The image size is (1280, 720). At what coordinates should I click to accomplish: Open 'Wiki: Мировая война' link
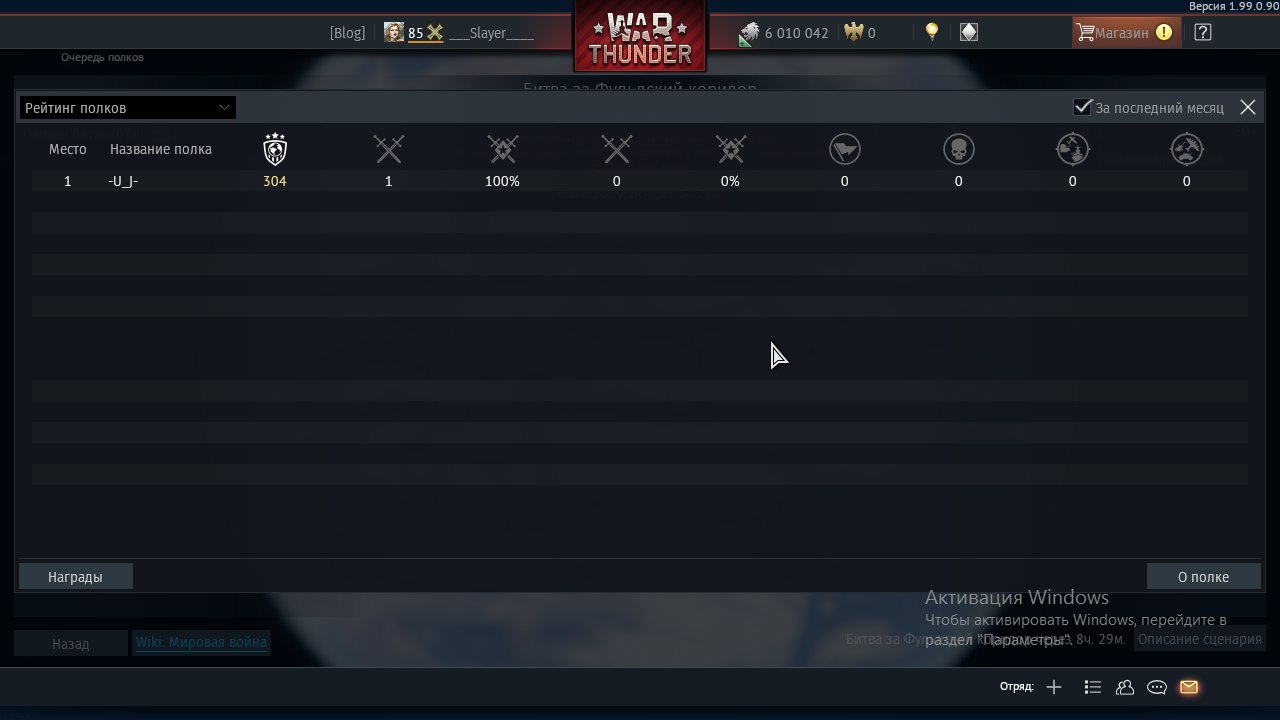[201, 642]
